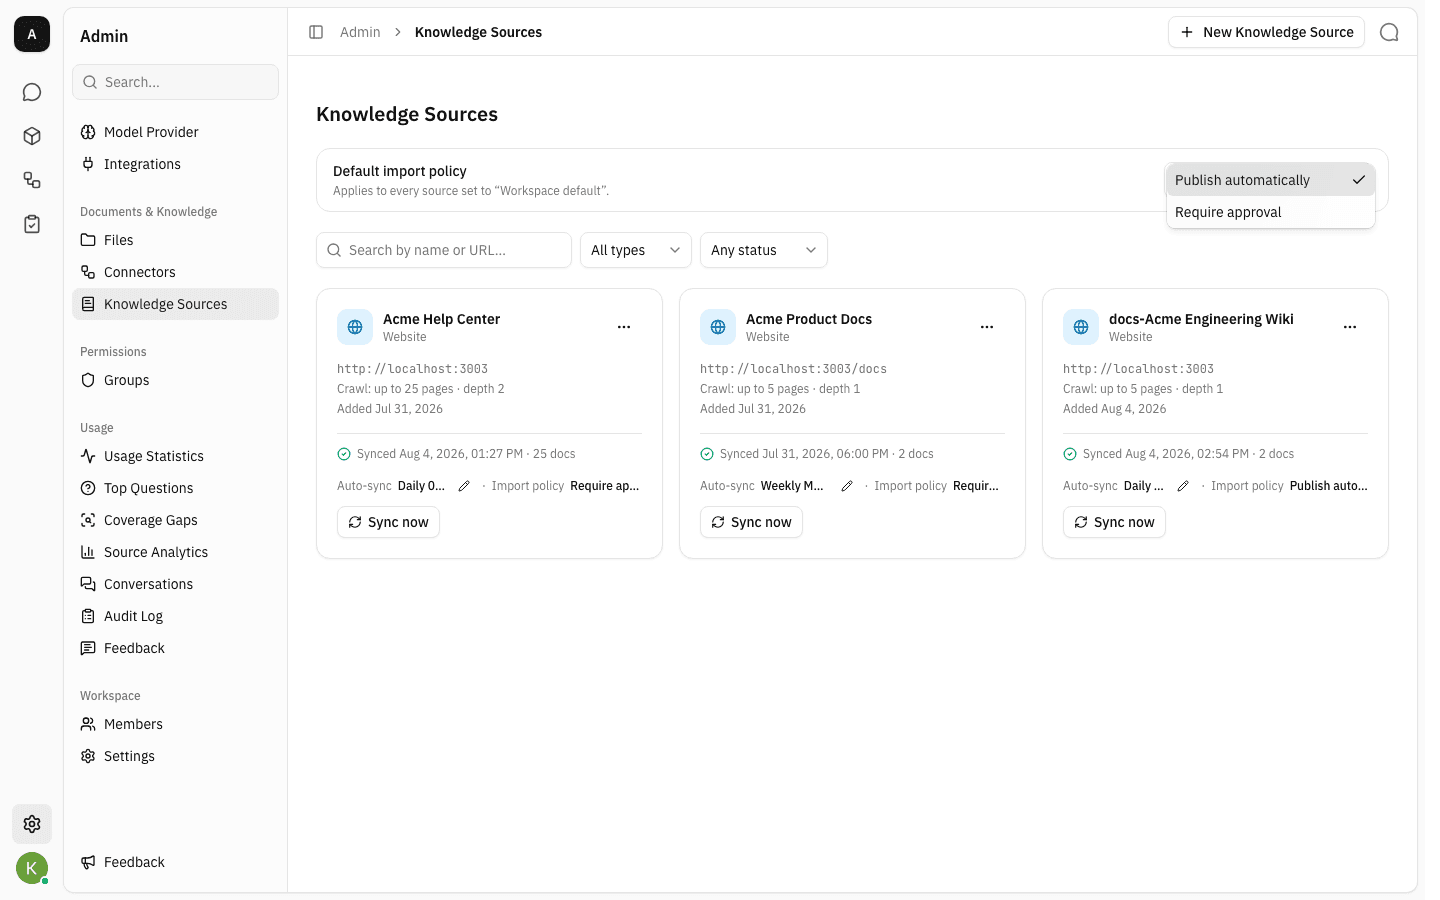Open options menu for Acme Help Center

point(624,327)
